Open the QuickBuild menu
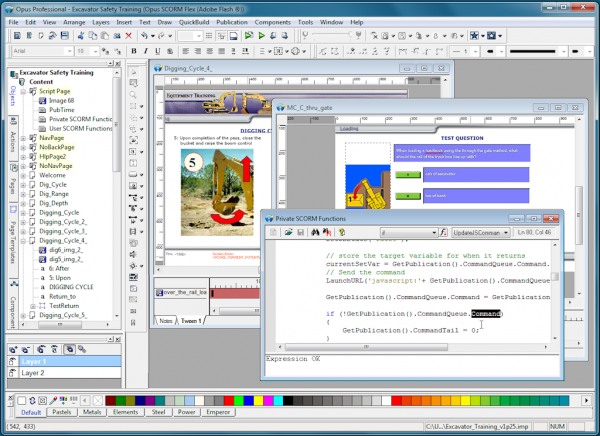Screen dimensions: 600x436 click(x=192, y=20)
